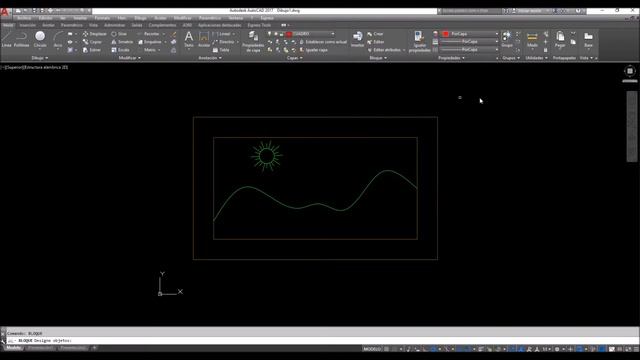Activate the Girar (rotate) command
This screenshot has width=640, height=360.
coord(119,34)
